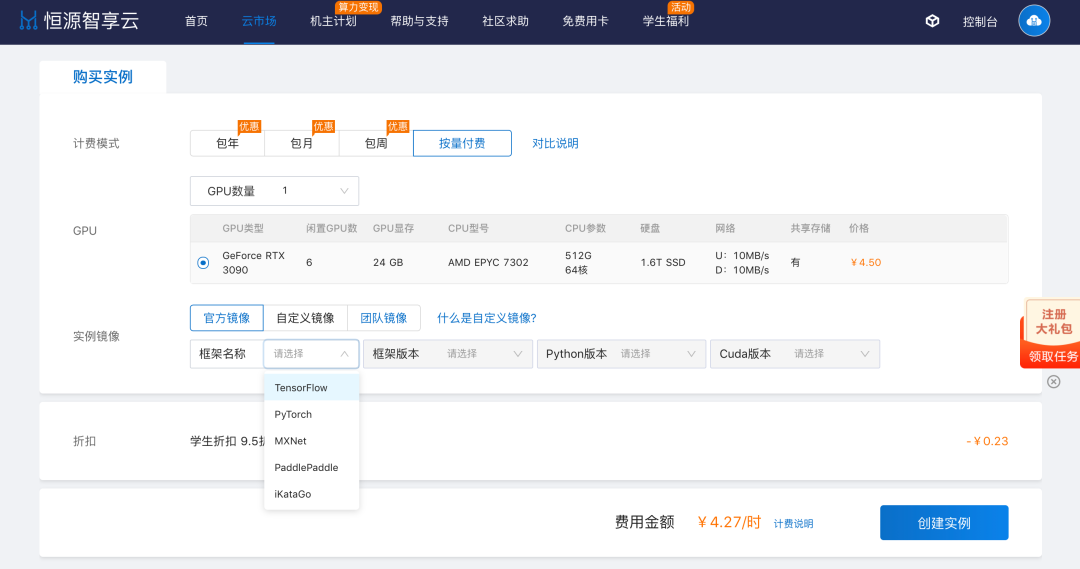
Task: Click the ¥4.27/时 total amount
Action: [729, 522]
